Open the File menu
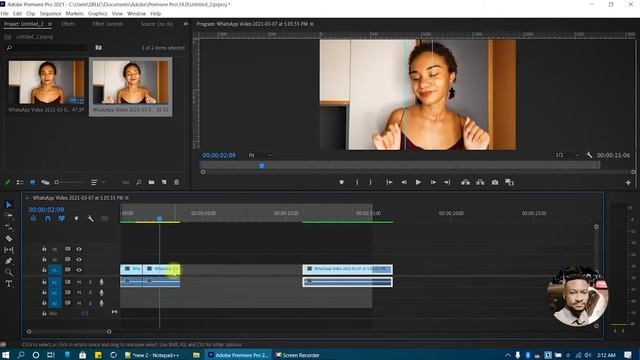640x360 pixels. [4, 13]
